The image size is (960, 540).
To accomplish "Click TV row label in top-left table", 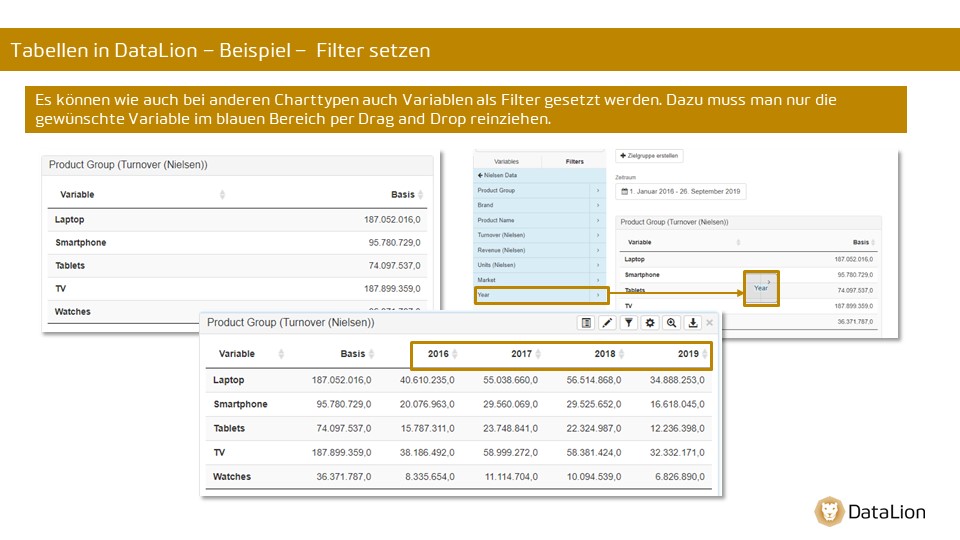I will (61, 288).
